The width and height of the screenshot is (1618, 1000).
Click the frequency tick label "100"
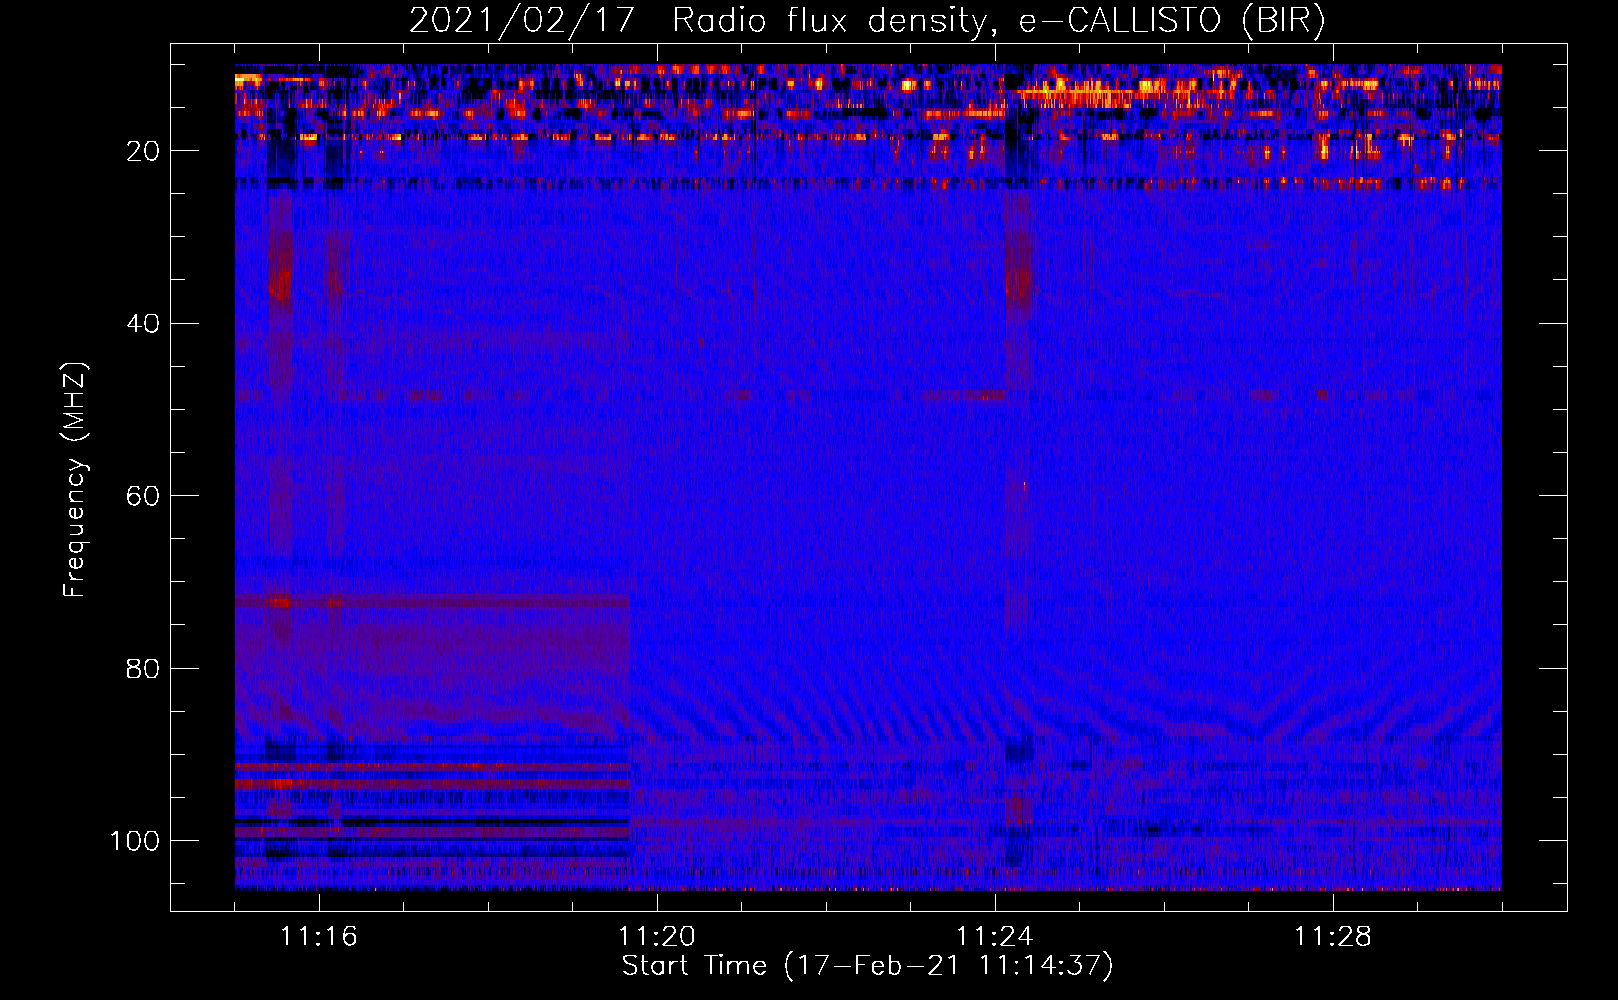click(135, 841)
